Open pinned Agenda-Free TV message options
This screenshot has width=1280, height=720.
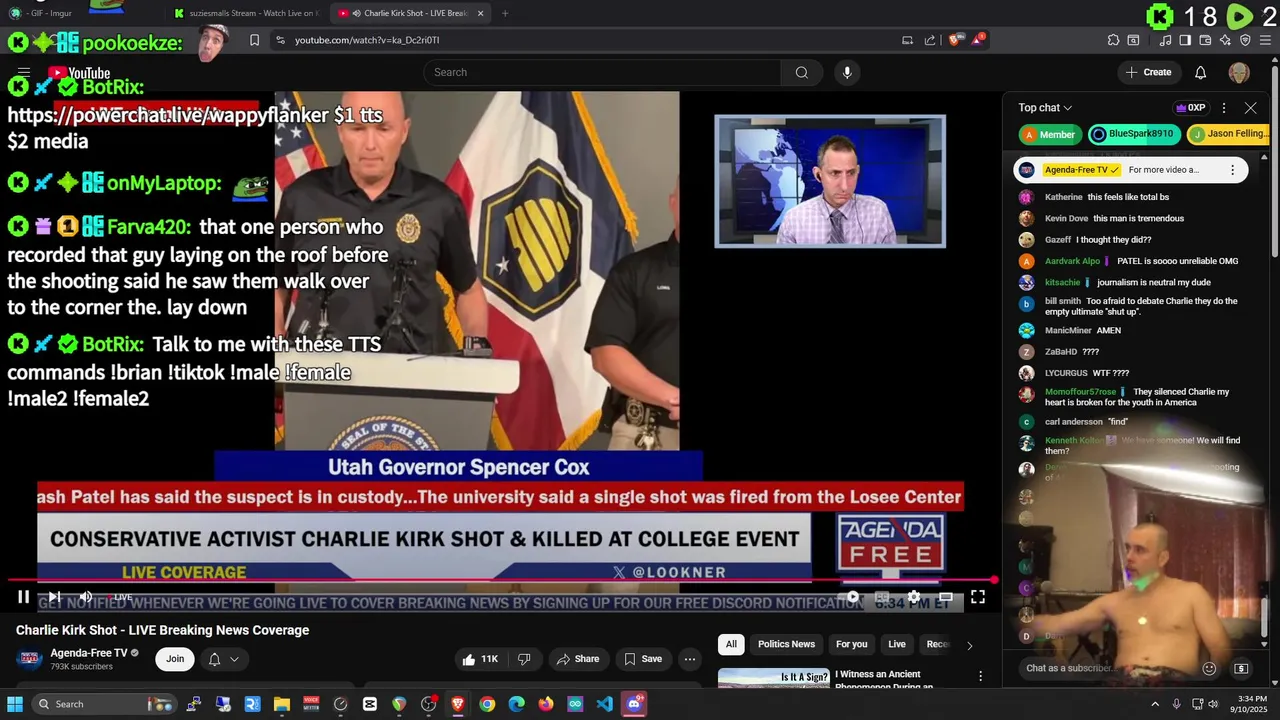pos(1232,170)
